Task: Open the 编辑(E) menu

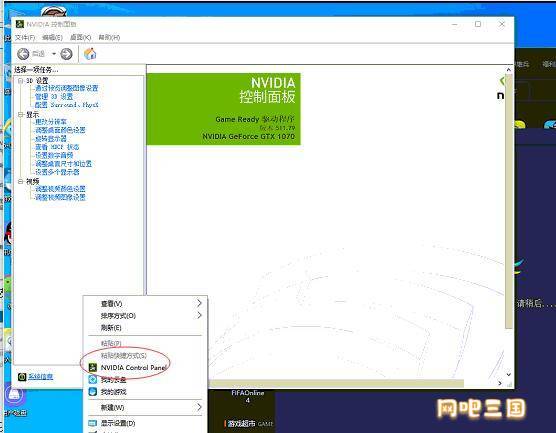Action: [x=52, y=37]
